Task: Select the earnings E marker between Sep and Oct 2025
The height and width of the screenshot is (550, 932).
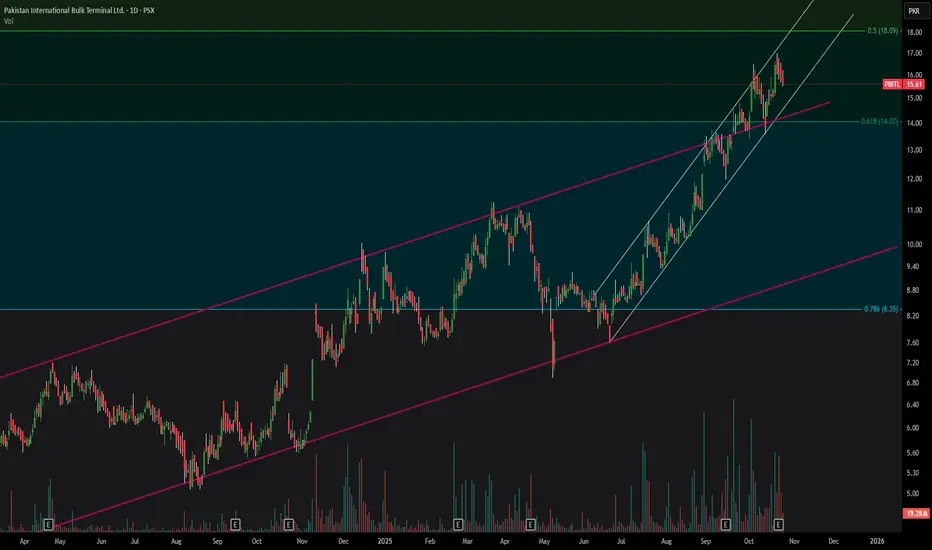Action: [x=725, y=524]
